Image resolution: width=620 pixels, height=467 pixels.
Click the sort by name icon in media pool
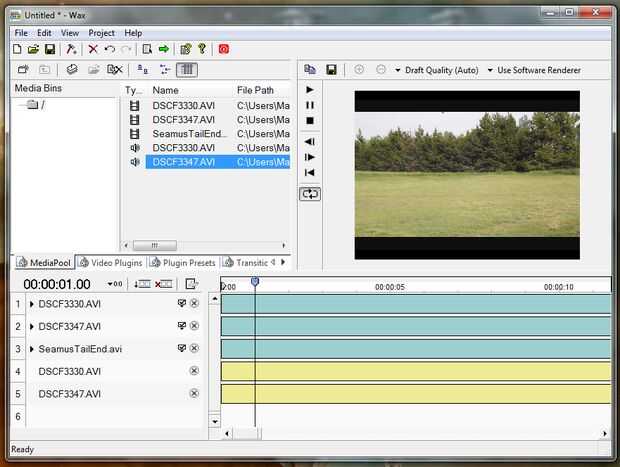(143, 70)
